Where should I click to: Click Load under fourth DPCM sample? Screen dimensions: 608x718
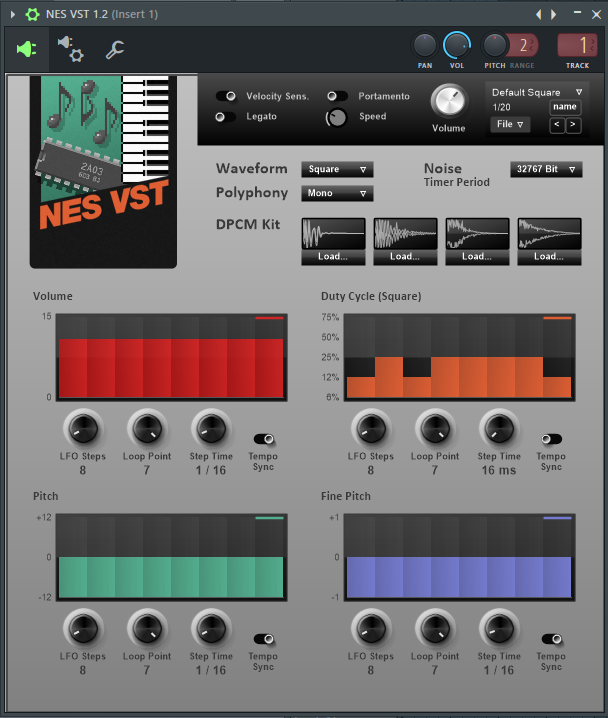coord(549,257)
